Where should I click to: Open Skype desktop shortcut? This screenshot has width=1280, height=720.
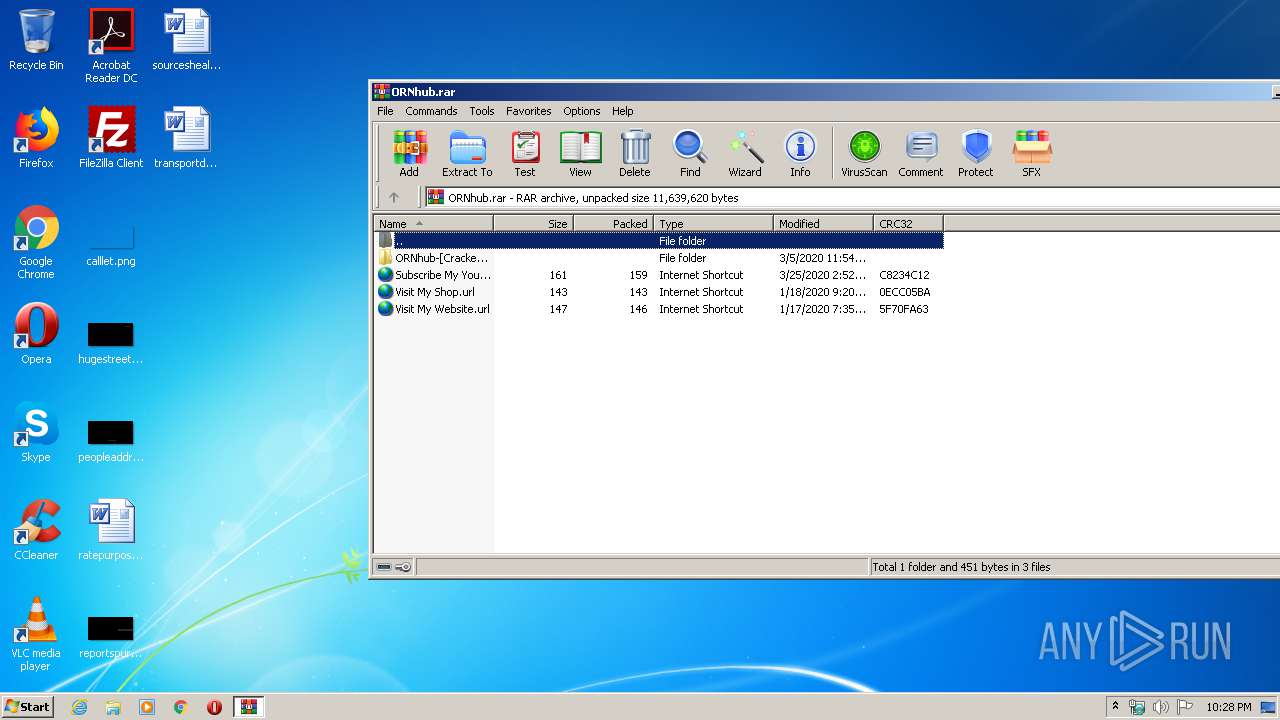point(36,432)
